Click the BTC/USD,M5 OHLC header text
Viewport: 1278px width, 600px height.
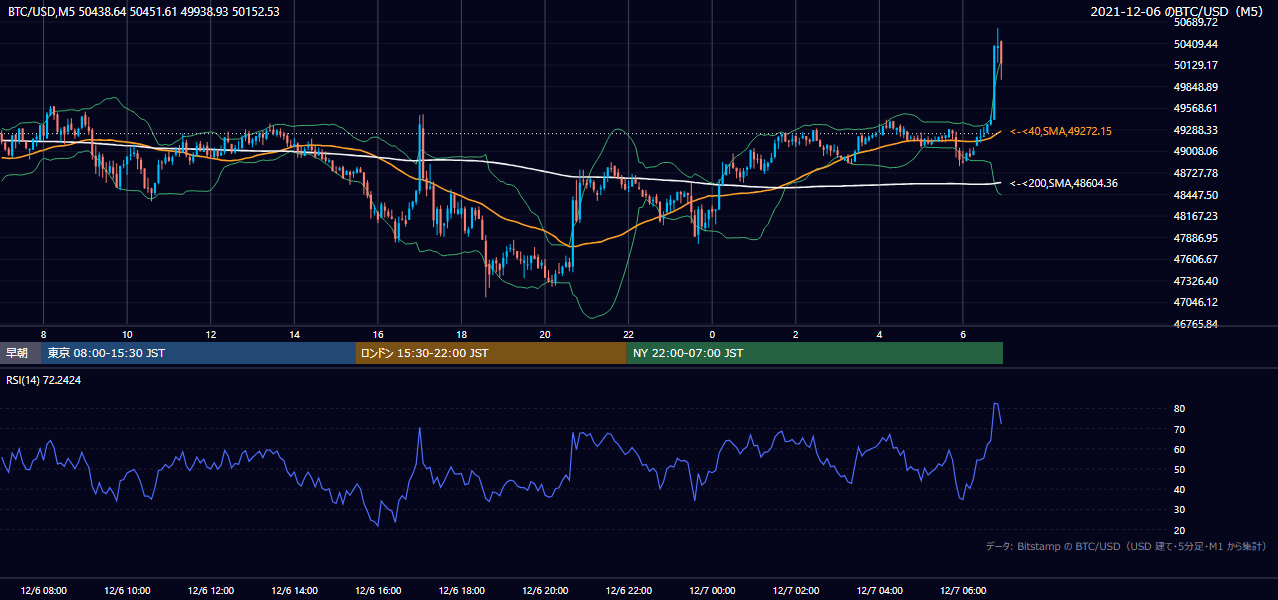point(144,12)
